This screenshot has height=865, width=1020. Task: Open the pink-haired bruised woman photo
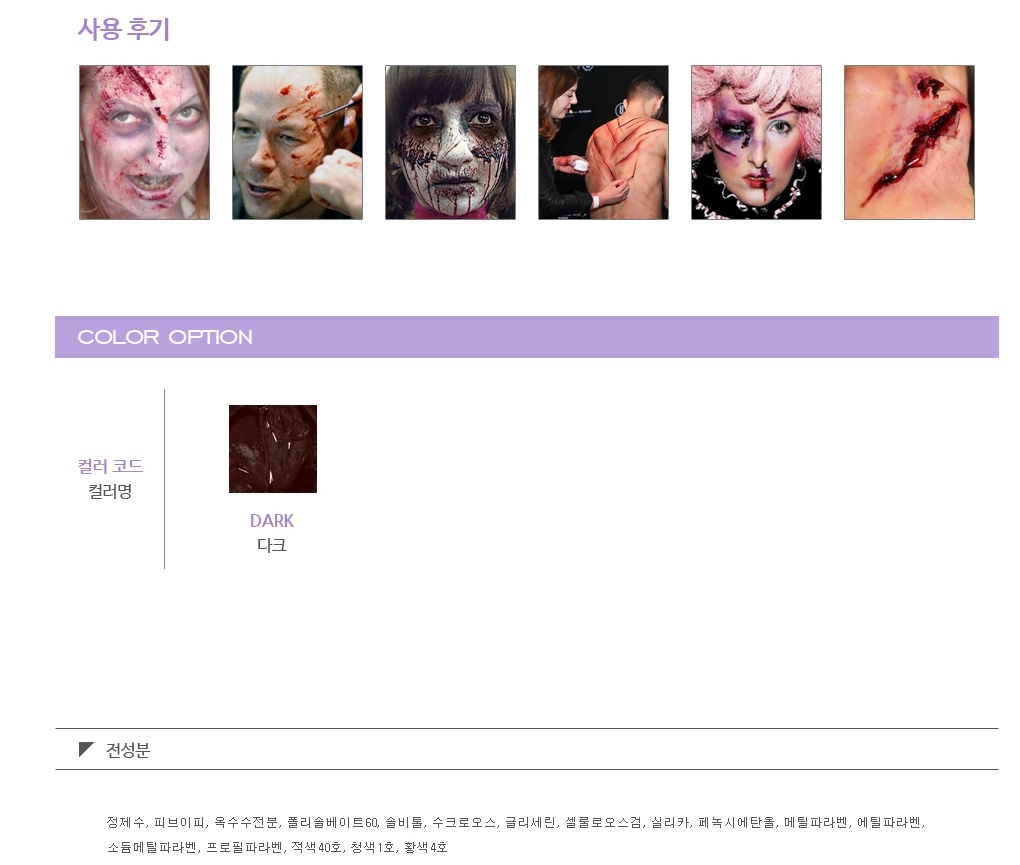[756, 142]
